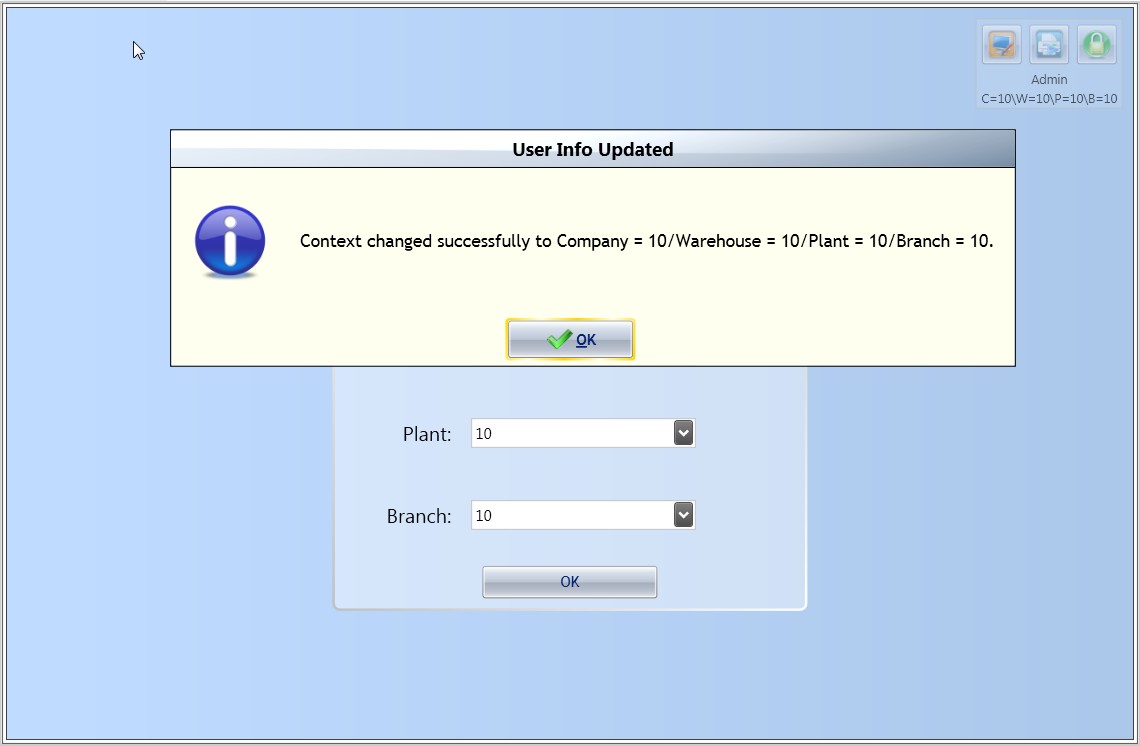Expand the Plant dropdown arrow
Viewport: 1140px width, 746px height.
tap(683, 433)
